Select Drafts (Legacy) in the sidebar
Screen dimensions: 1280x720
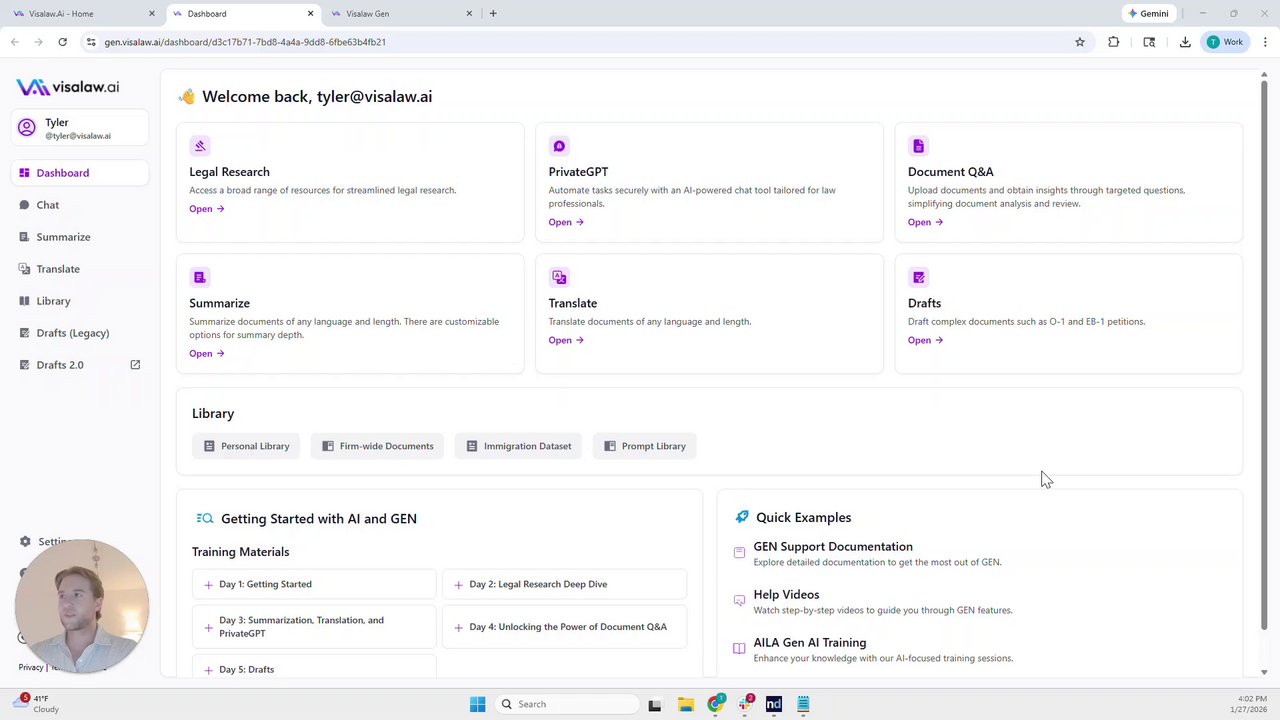80,333
